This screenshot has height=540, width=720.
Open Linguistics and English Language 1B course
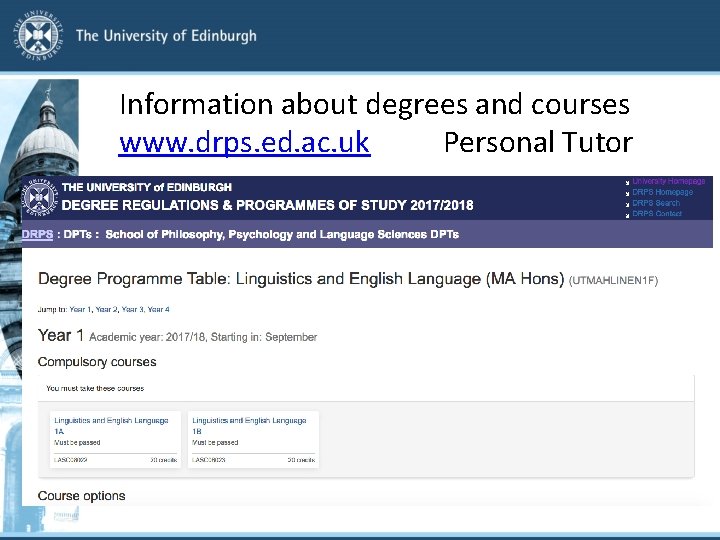pos(249,426)
